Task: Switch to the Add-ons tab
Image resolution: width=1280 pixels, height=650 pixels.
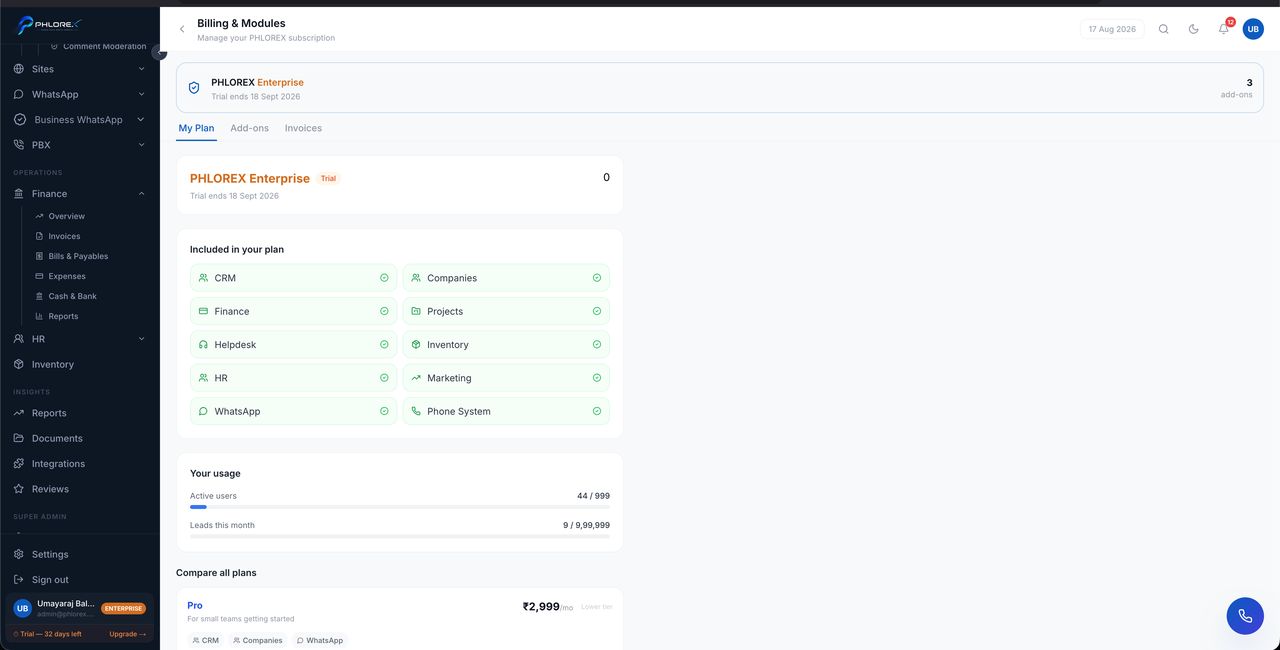Action: click(x=250, y=128)
